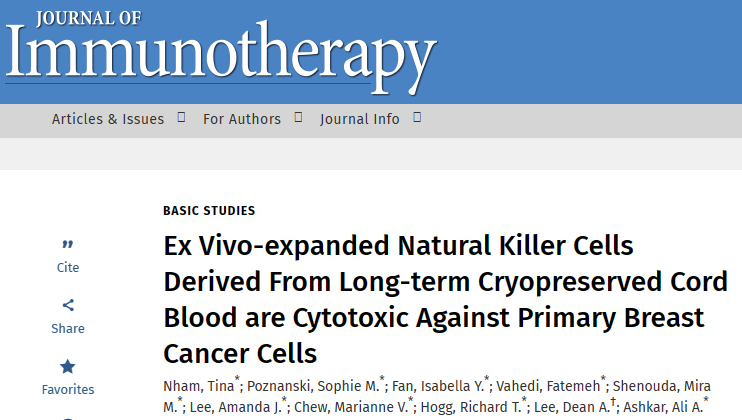
Task: Click the article title heading
Action: 445,300
